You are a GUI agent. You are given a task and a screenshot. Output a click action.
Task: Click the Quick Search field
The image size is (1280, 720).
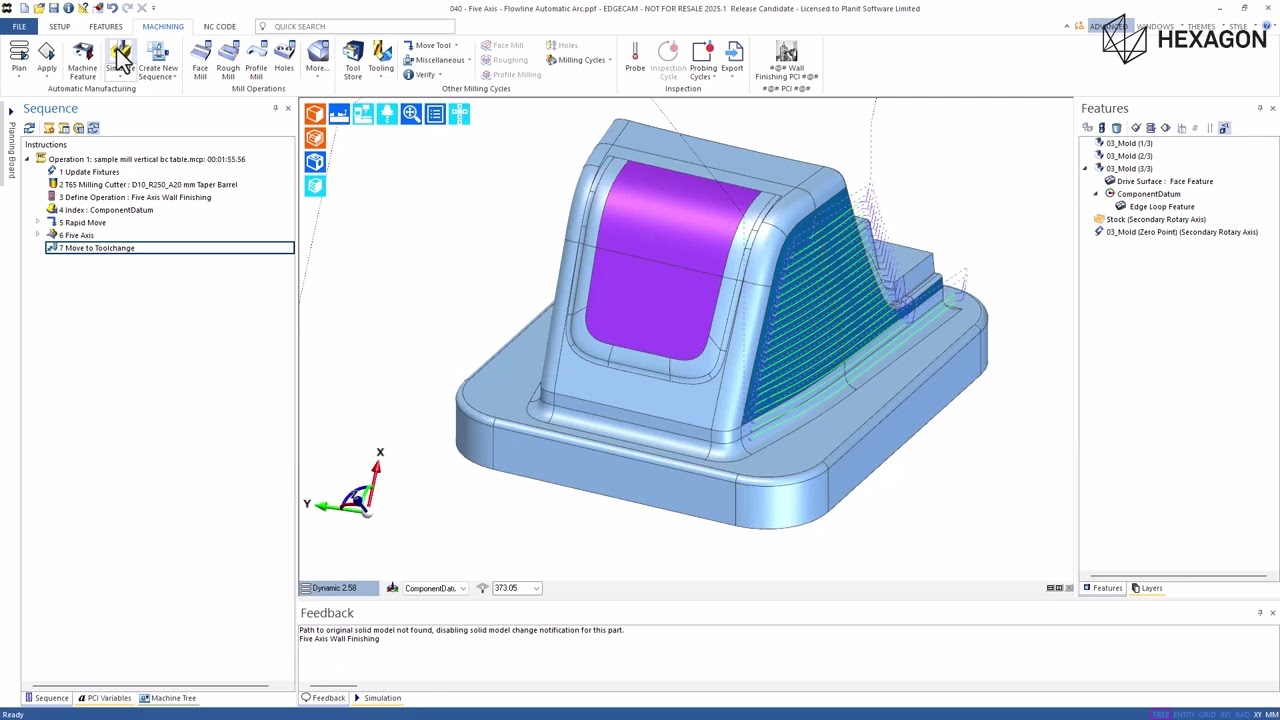click(x=355, y=27)
